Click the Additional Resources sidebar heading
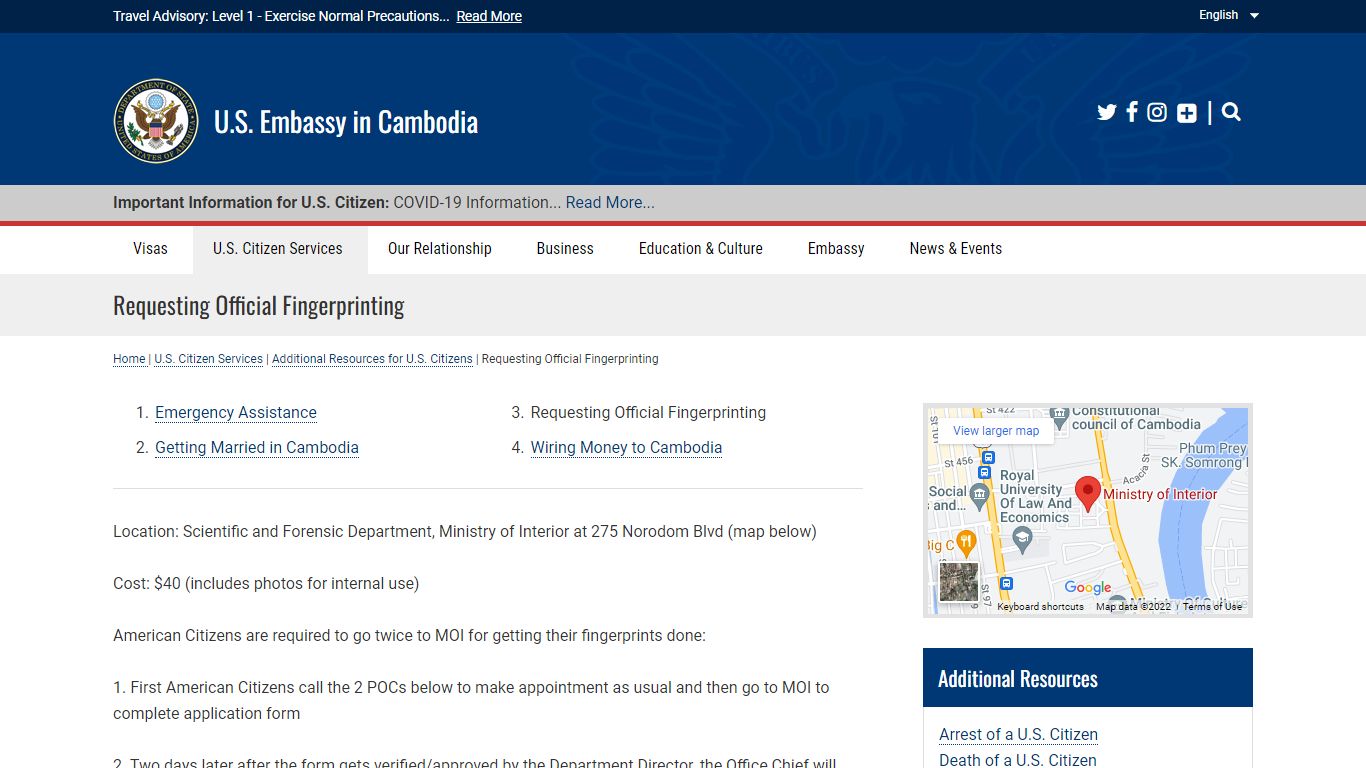Viewport: 1366px width, 768px height. point(1018,679)
